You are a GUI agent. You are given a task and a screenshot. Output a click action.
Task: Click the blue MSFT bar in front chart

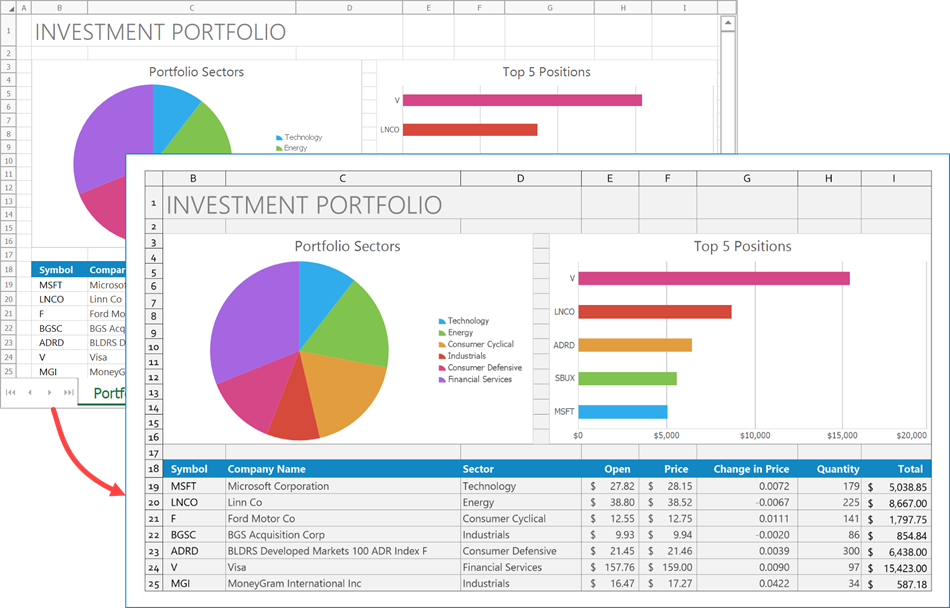tap(623, 412)
